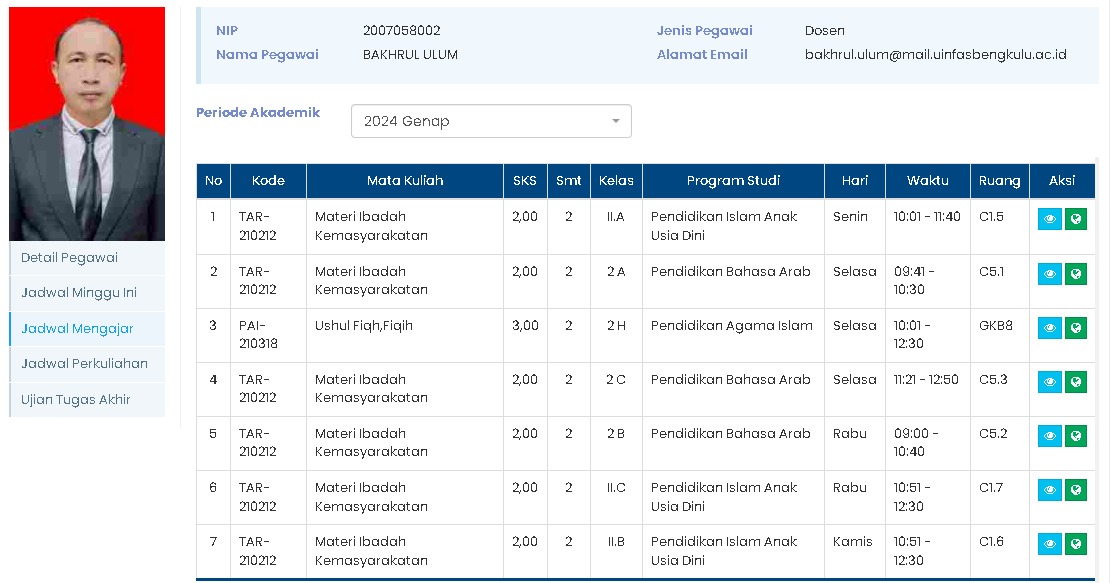Click green globe icon for room GKB8 row
This screenshot has width=1110, height=583.
tap(1076, 327)
